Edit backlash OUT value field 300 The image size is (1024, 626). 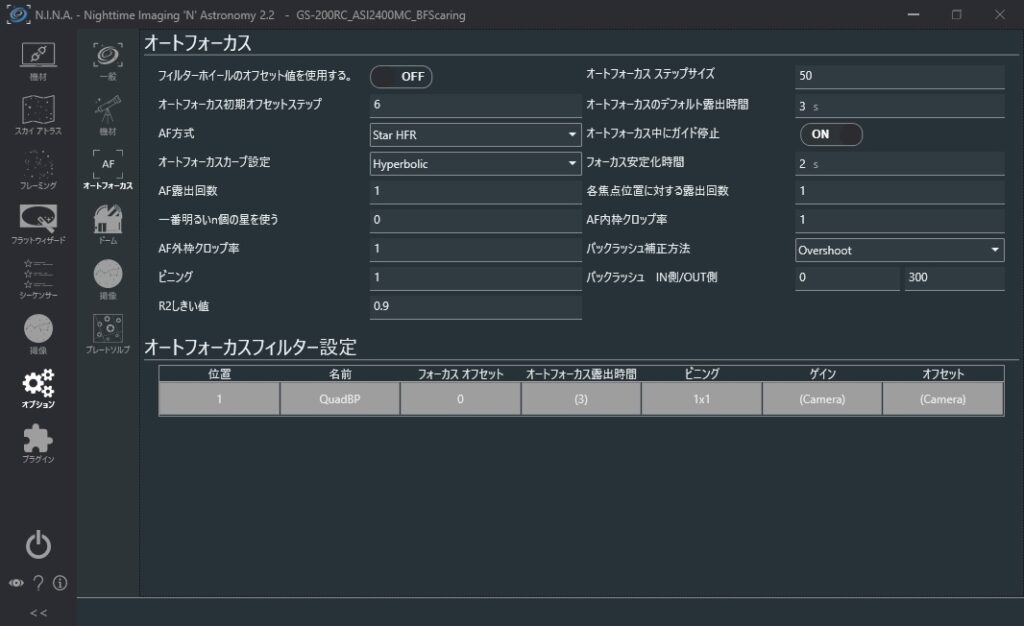tap(954, 277)
